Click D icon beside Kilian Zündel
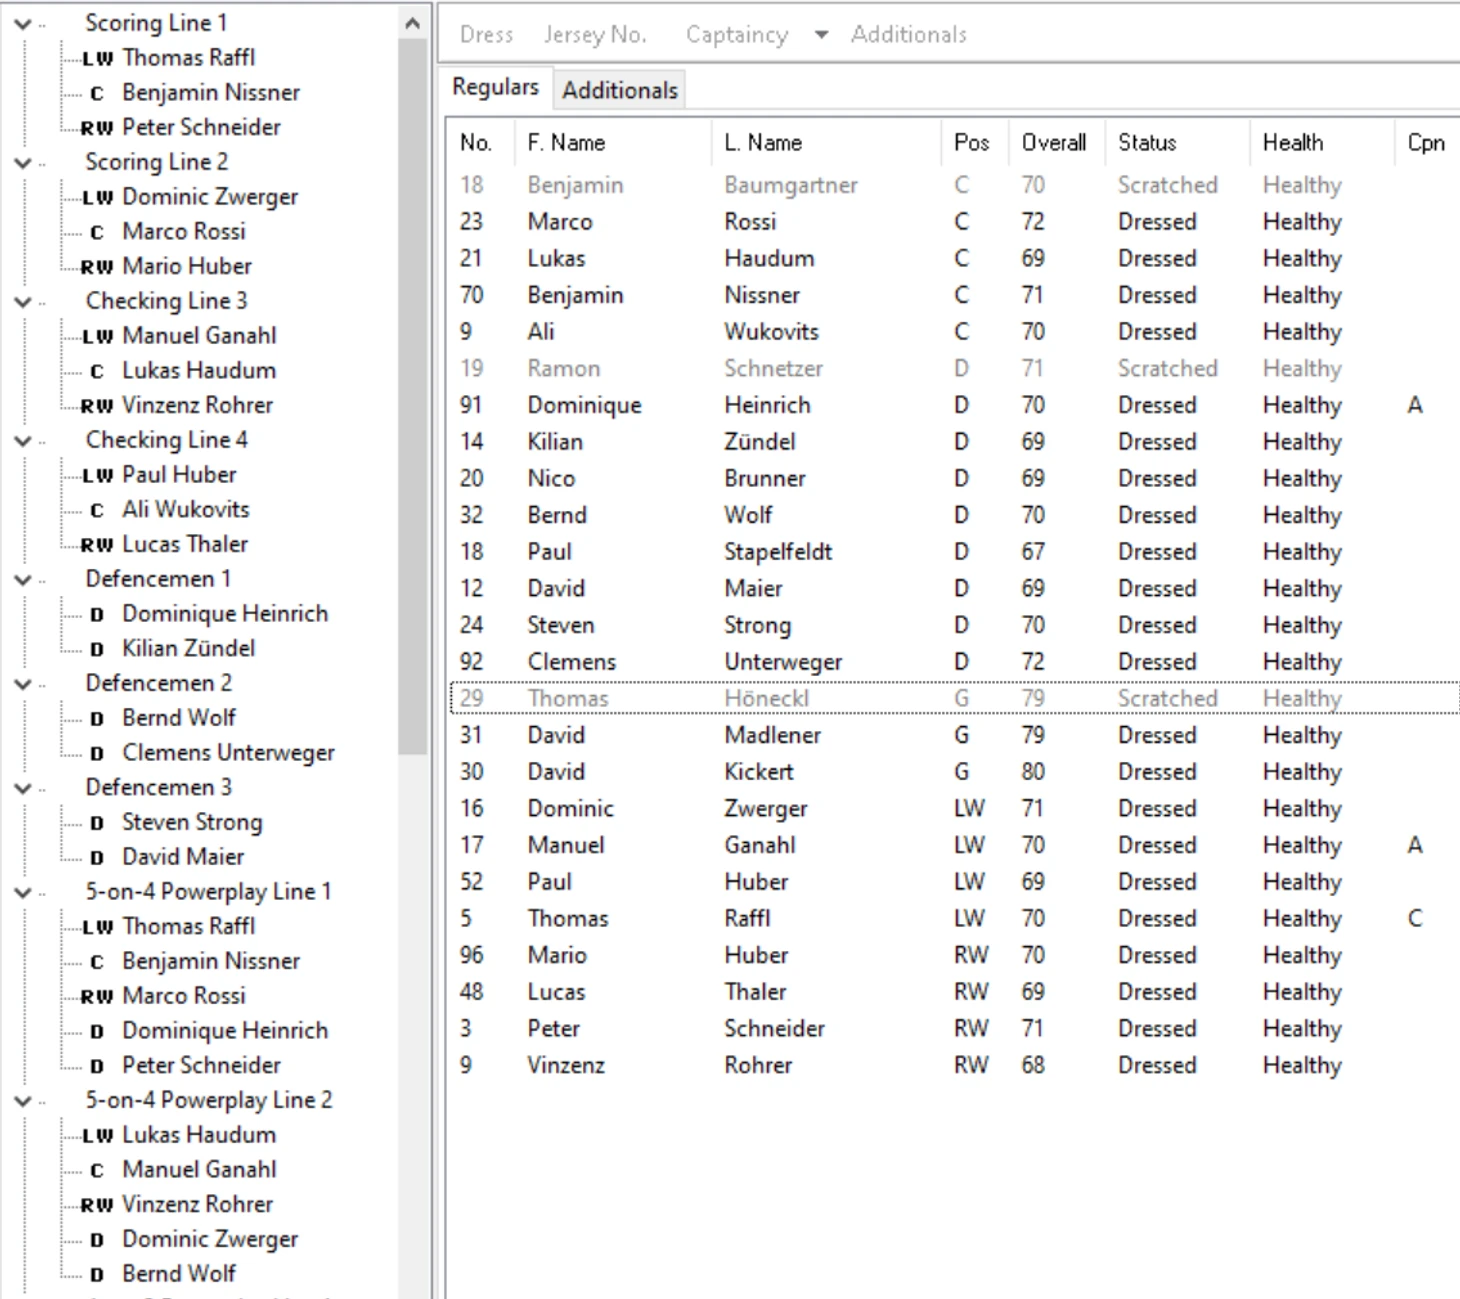Screen dimensions: 1460x1299 (97, 649)
